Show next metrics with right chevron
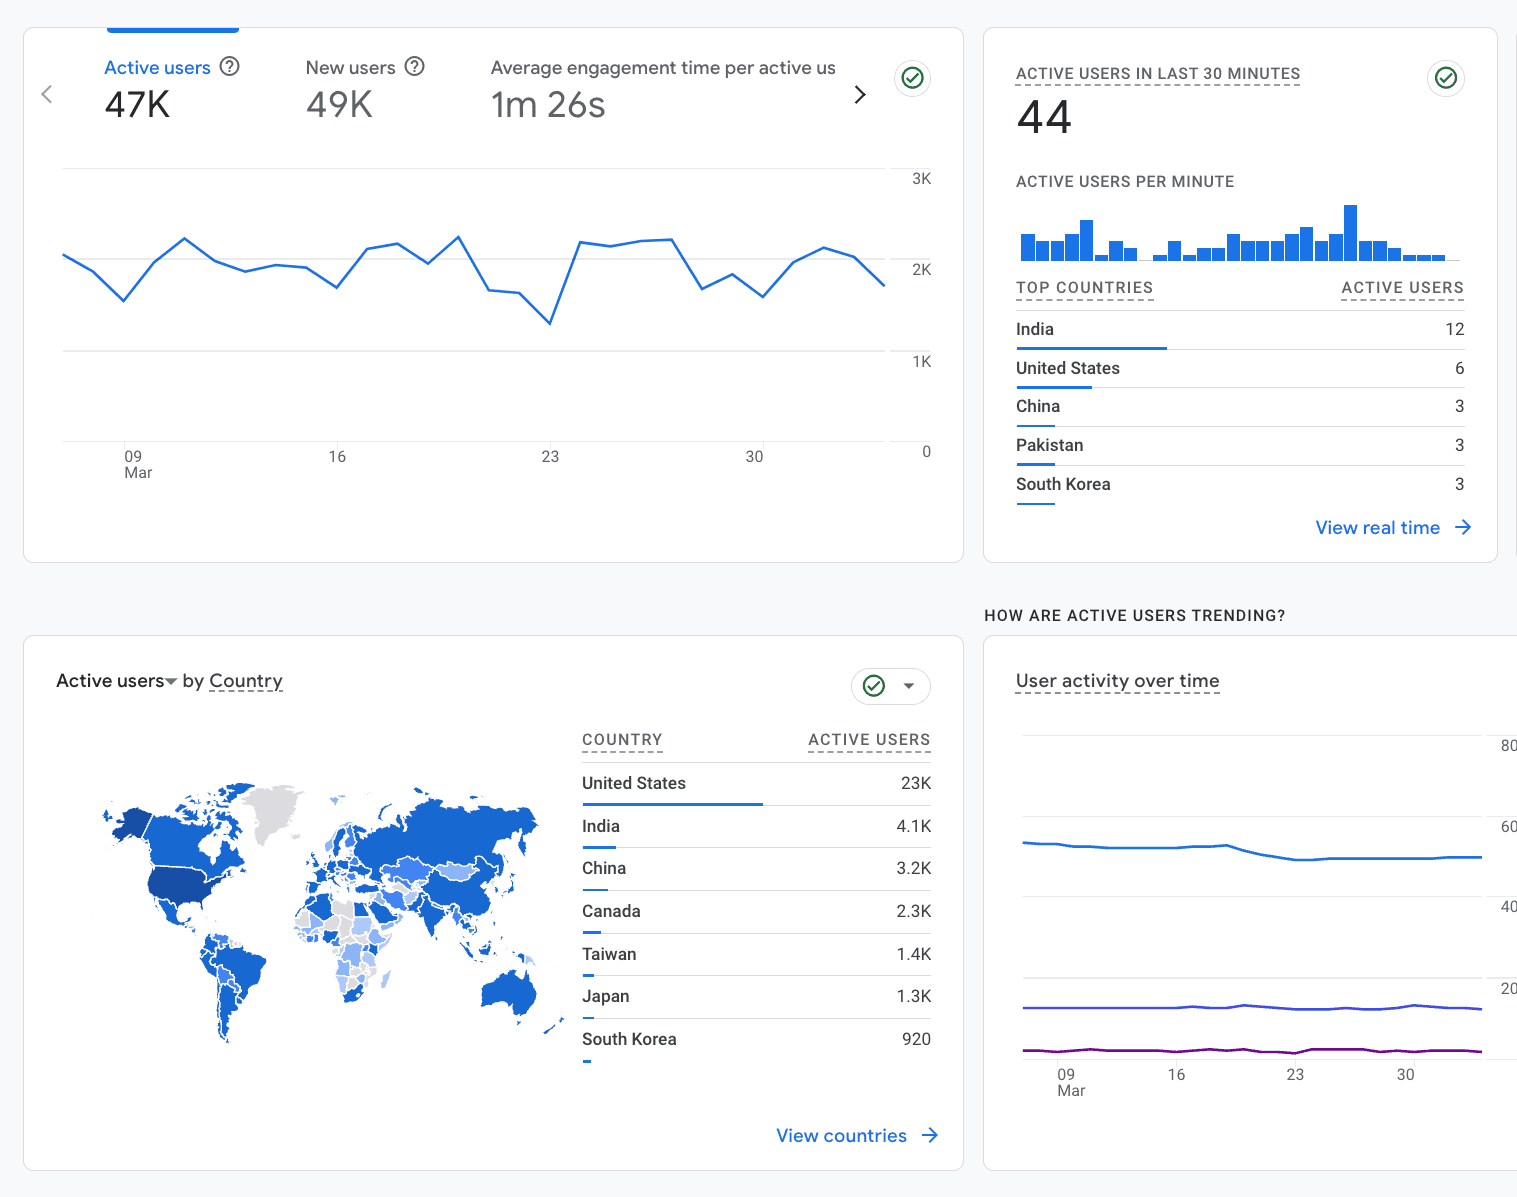 tap(860, 94)
